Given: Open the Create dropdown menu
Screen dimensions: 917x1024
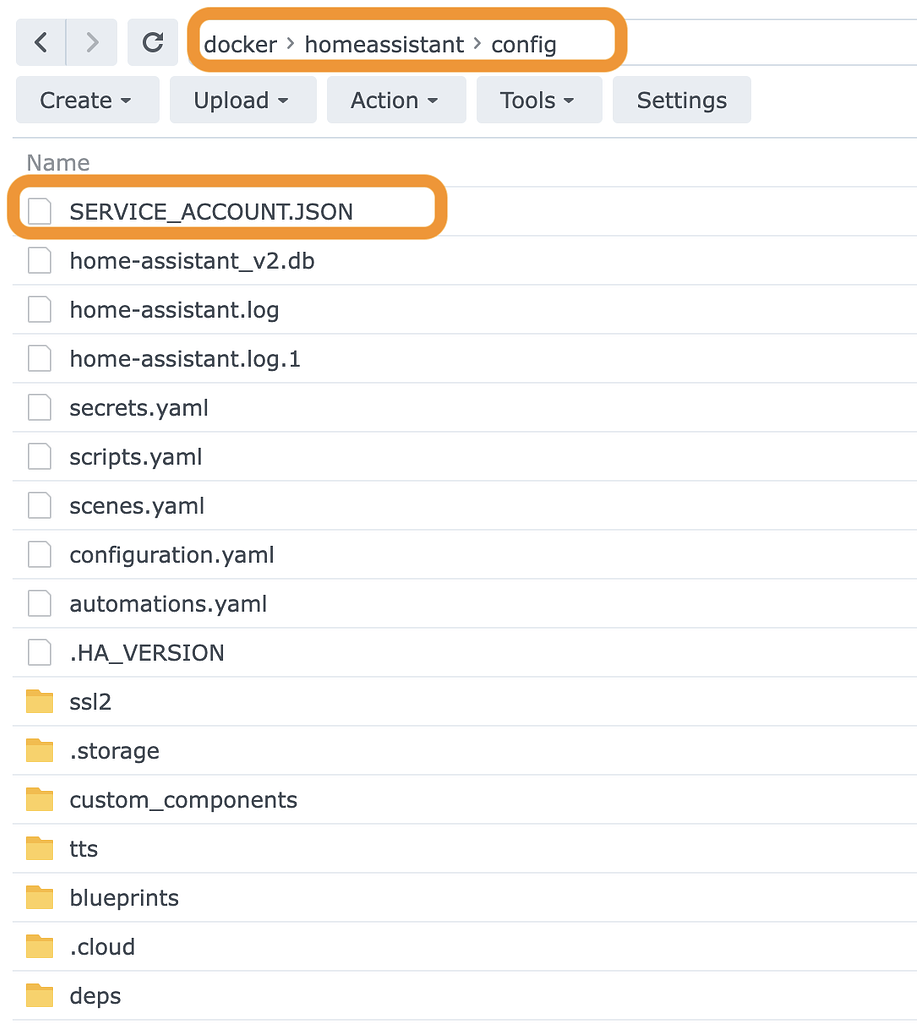Looking at the screenshot, I should pos(87,100).
